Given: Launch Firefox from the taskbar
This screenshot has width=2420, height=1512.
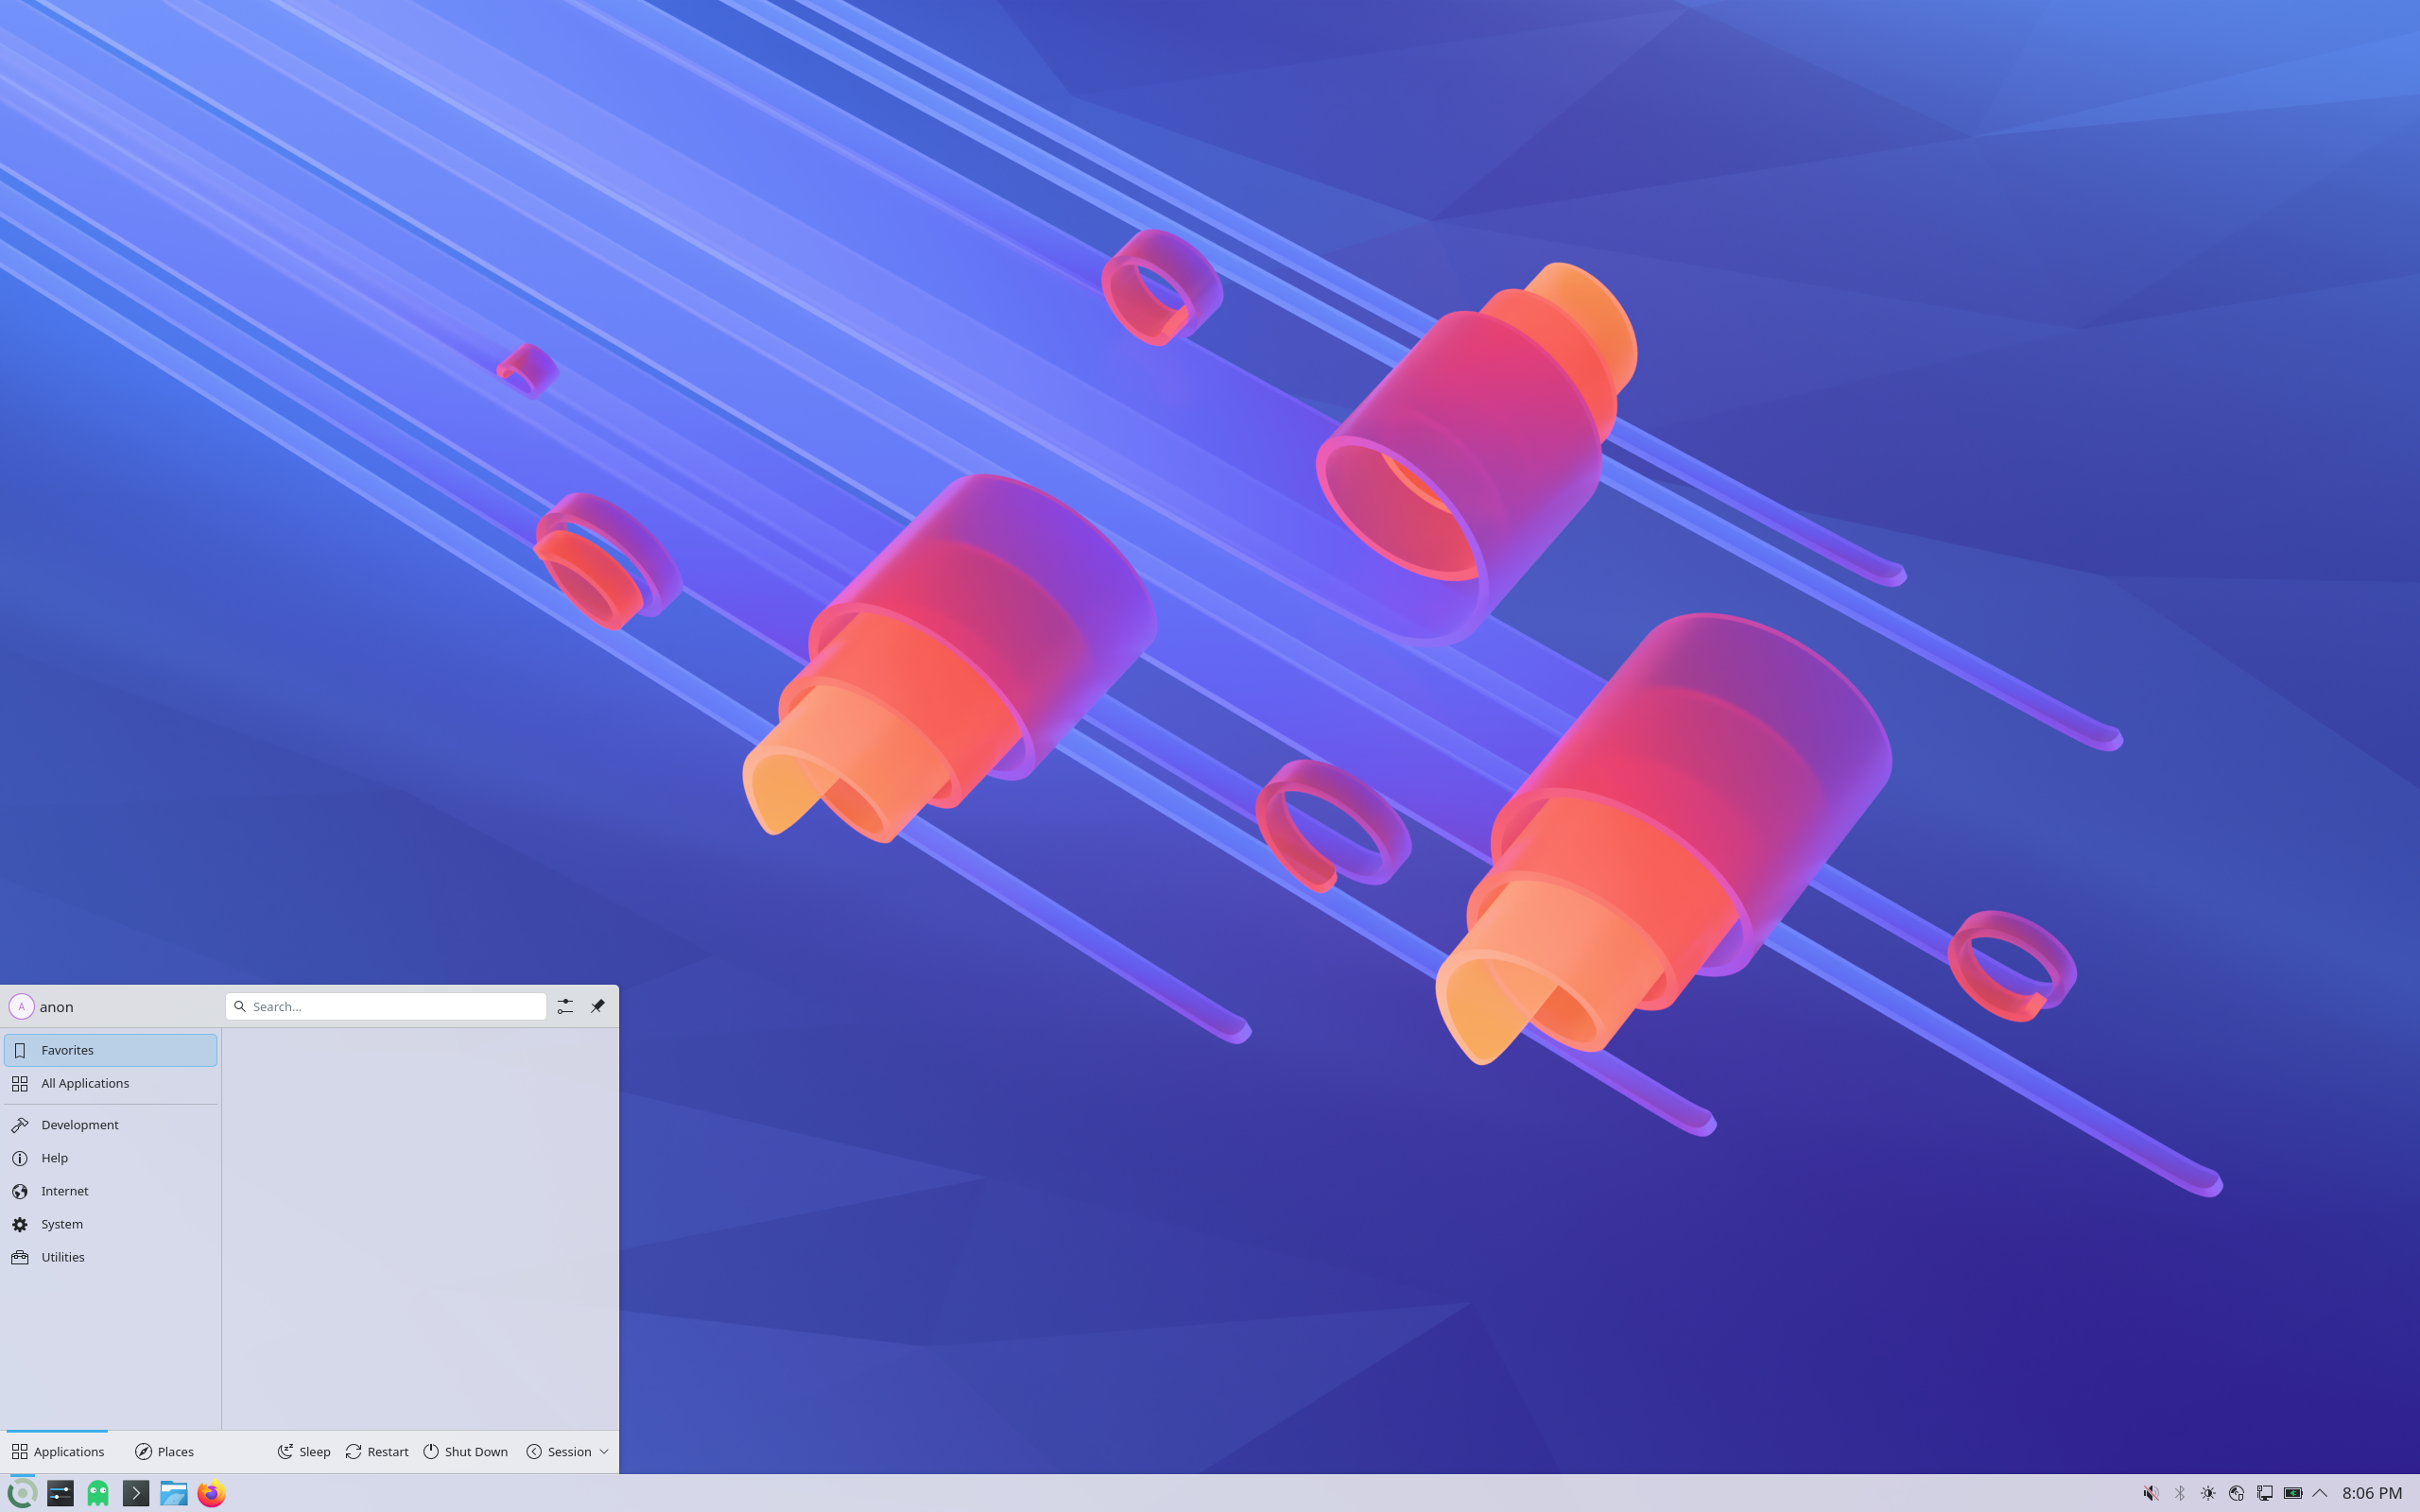Looking at the screenshot, I should (211, 1493).
